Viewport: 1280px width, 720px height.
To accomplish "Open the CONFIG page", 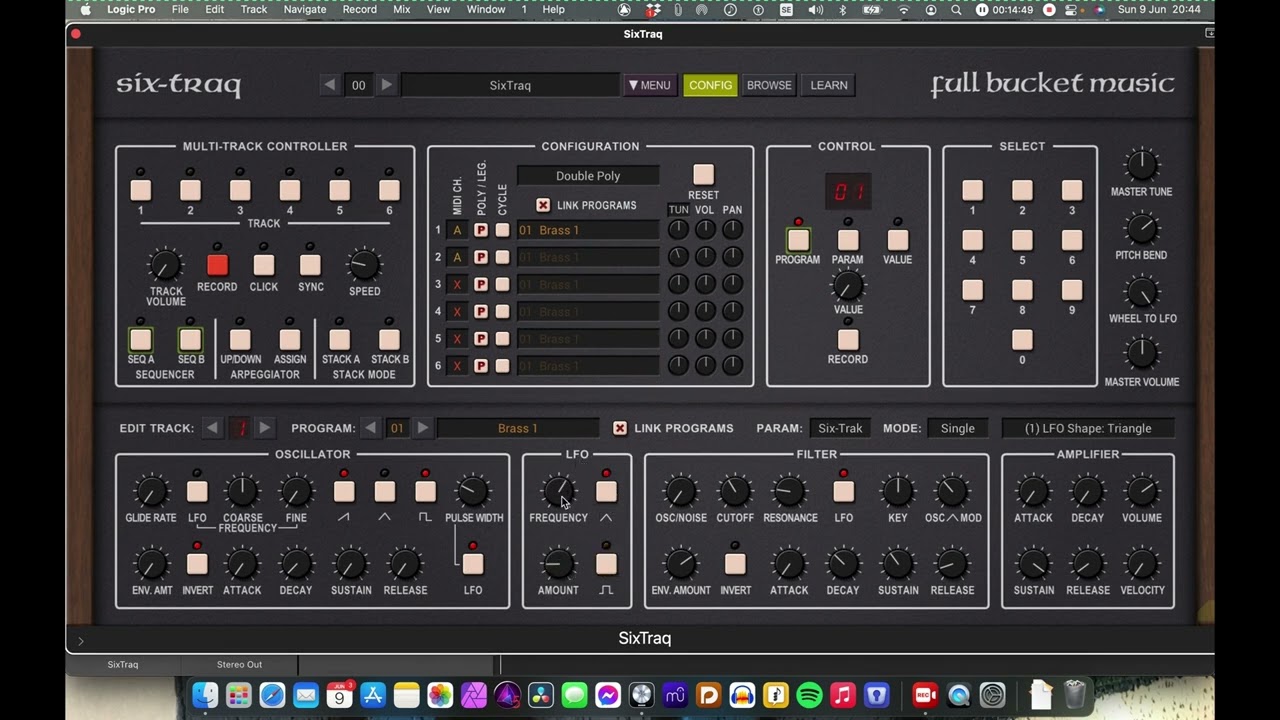I will coord(710,85).
